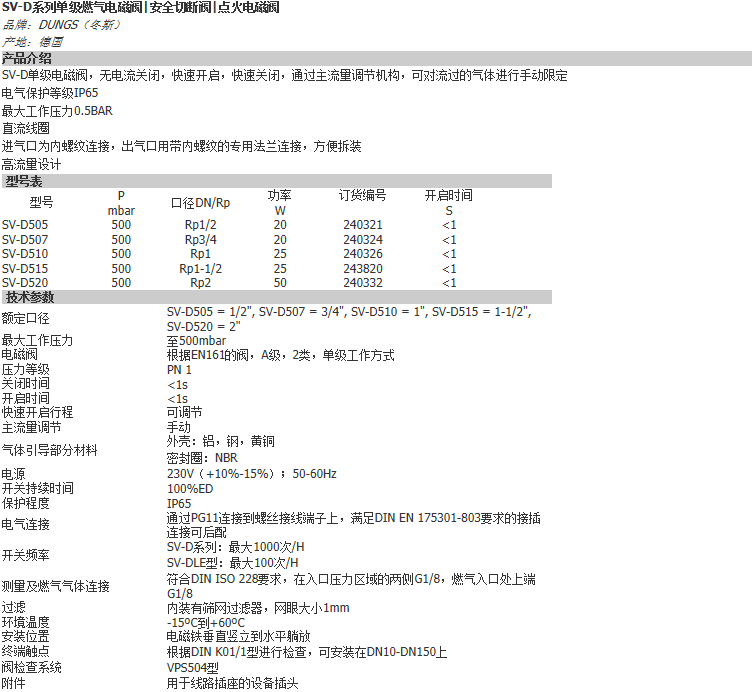Click the '订货编号' column header
The image size is (754, 692).
pyautogui.click(x=362, y=195)
